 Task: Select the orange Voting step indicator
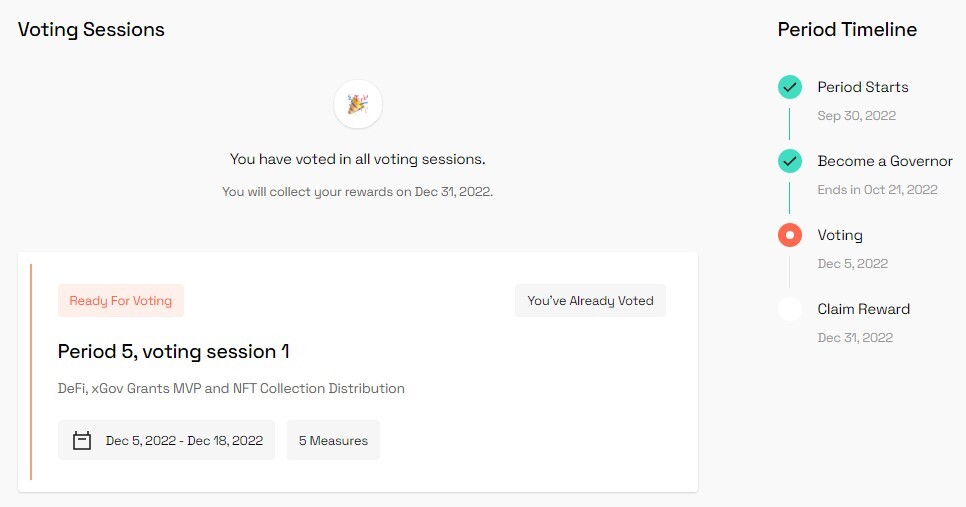click(x=790, y=235)
